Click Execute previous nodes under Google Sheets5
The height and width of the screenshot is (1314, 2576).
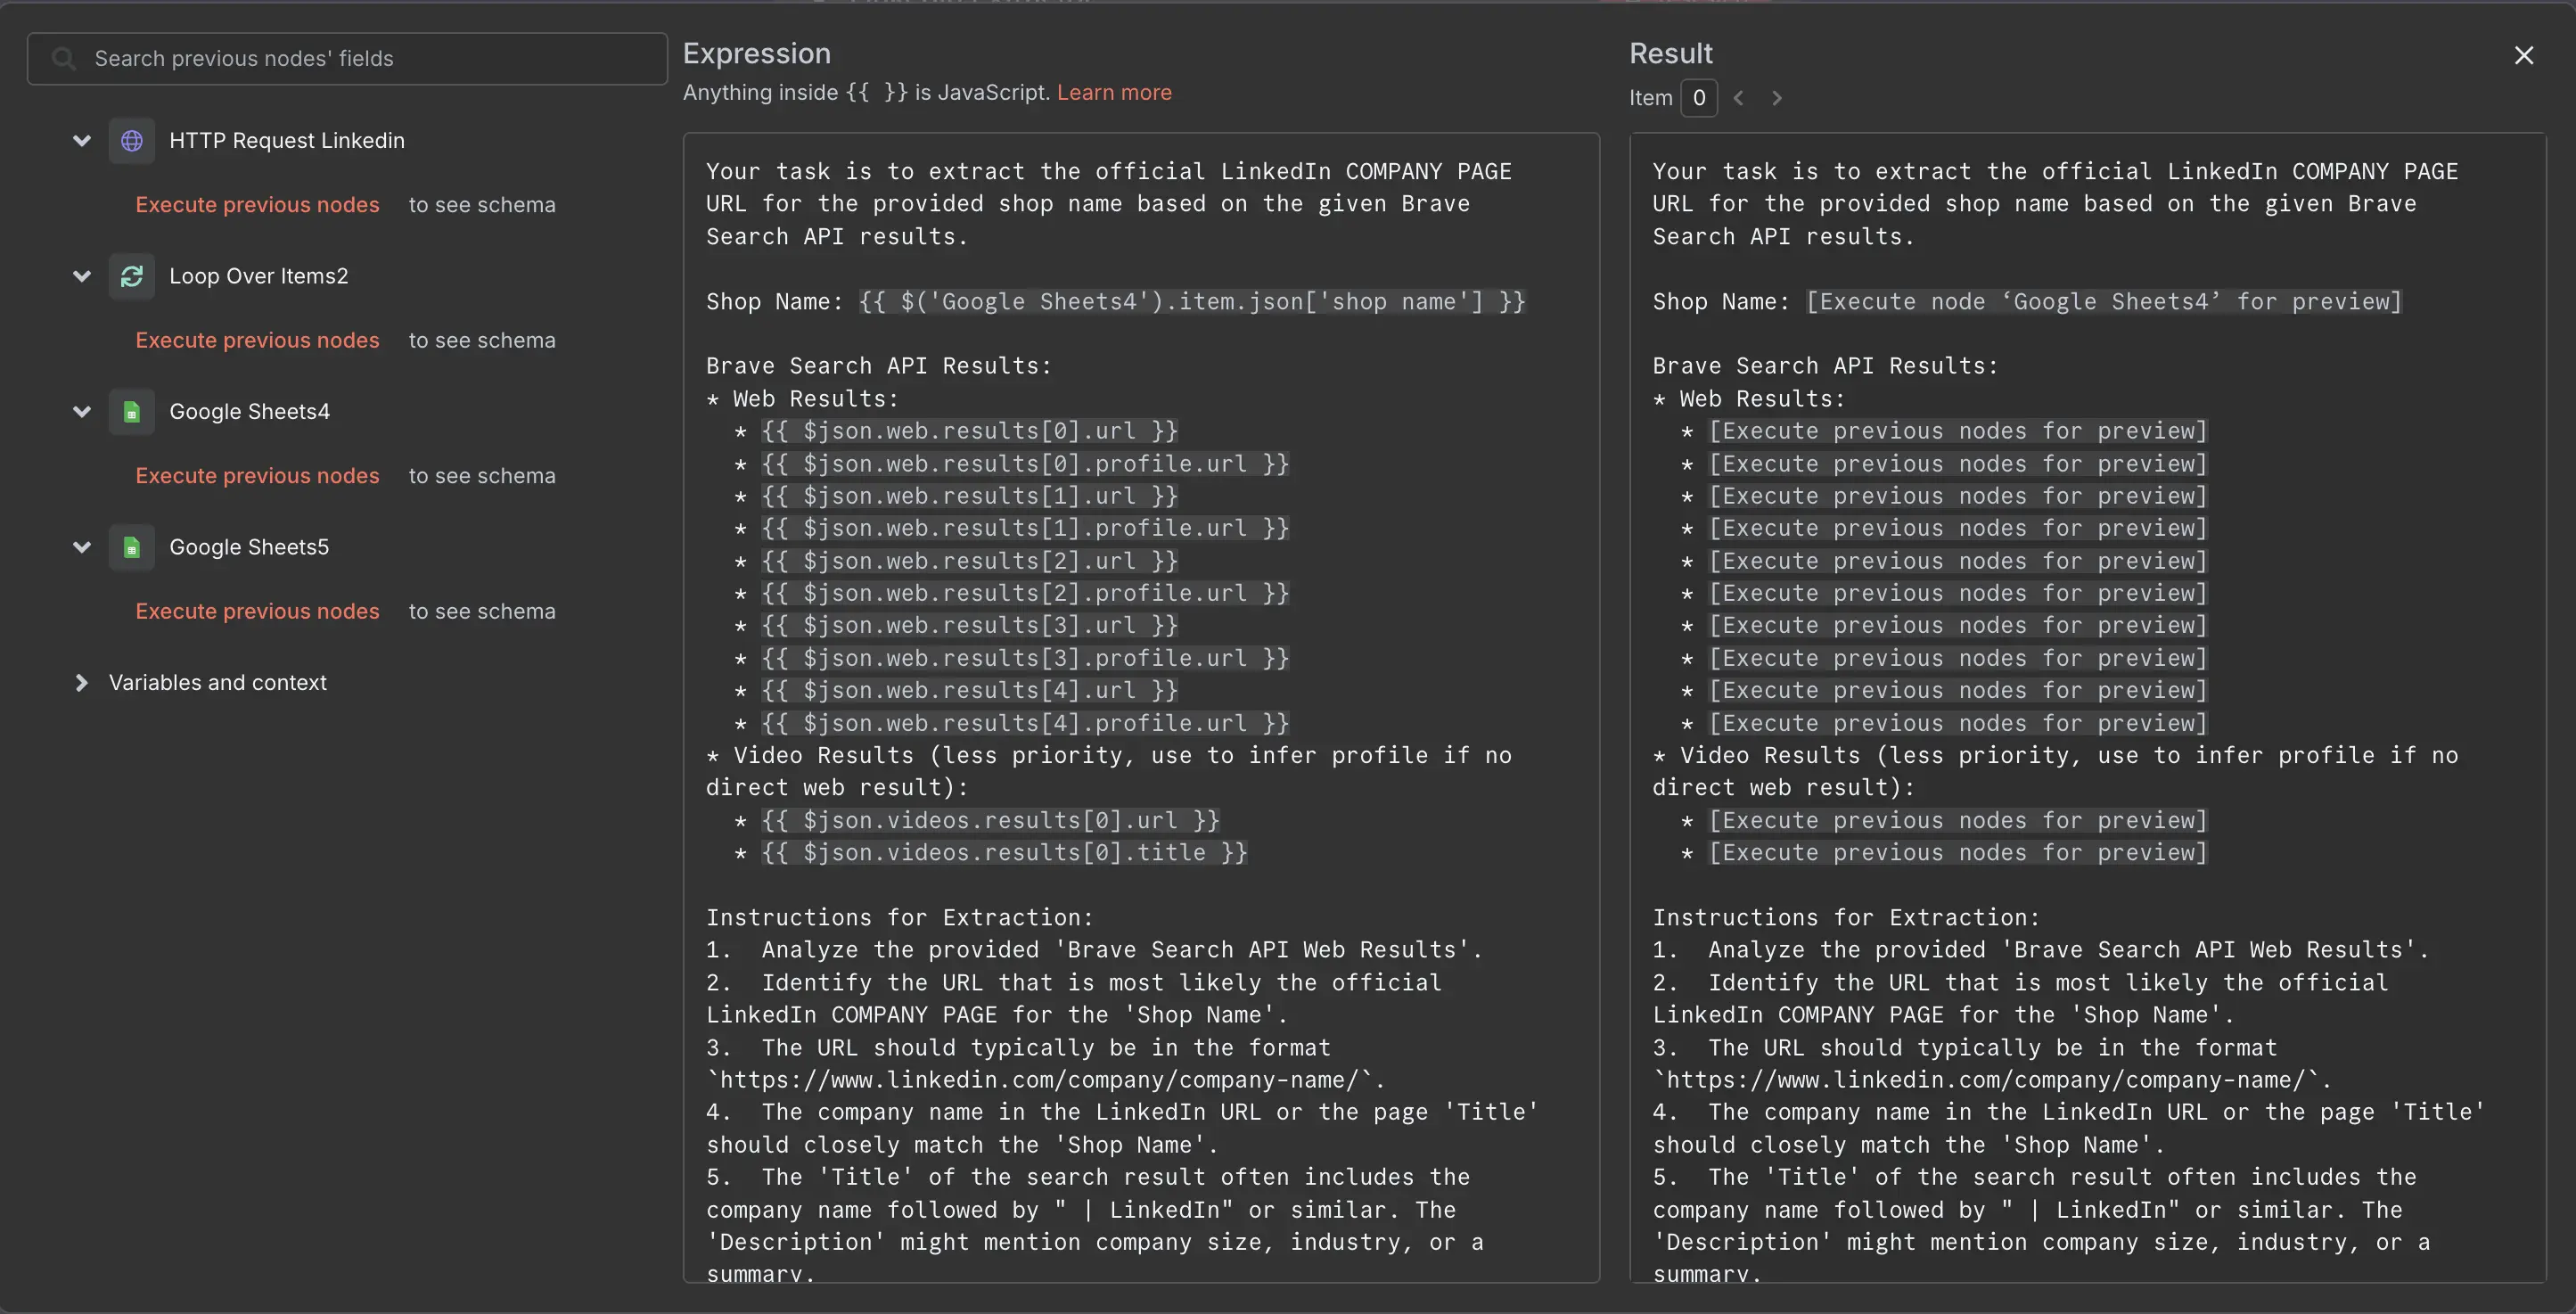(257, 611)
